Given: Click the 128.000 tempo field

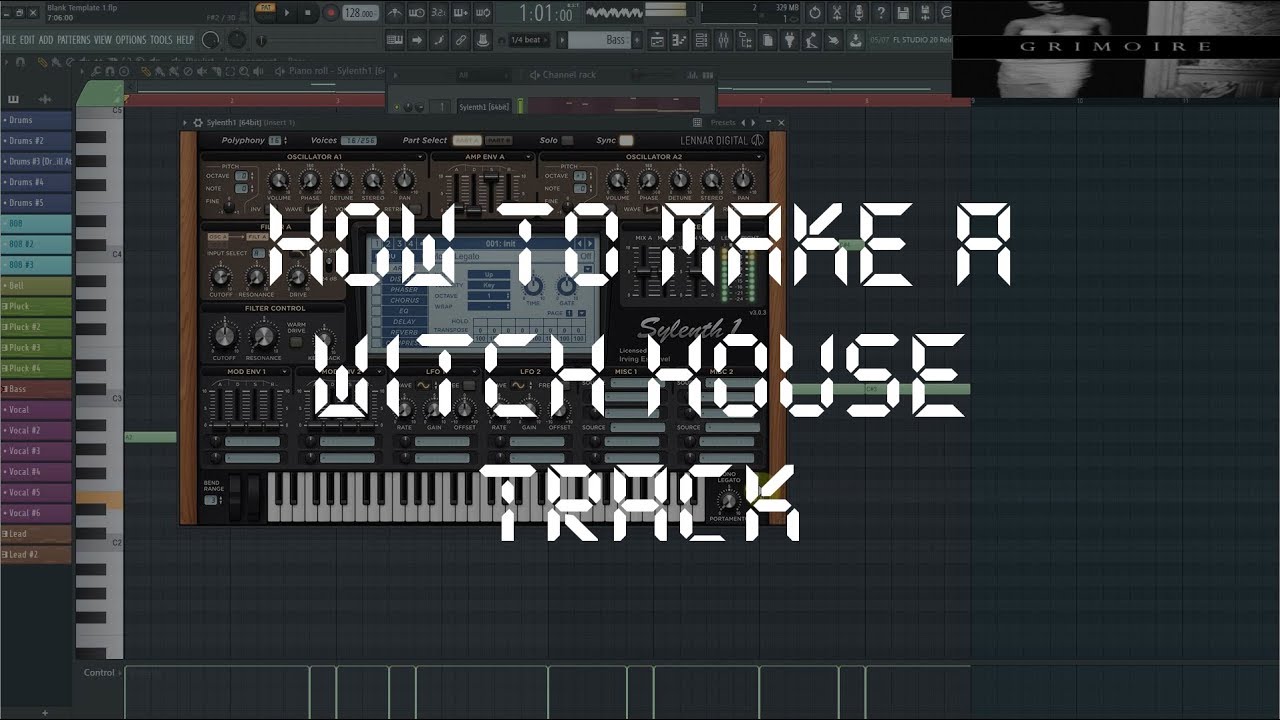Looking at the screenshot, I should pyautogui.click(x=360, y=12).
